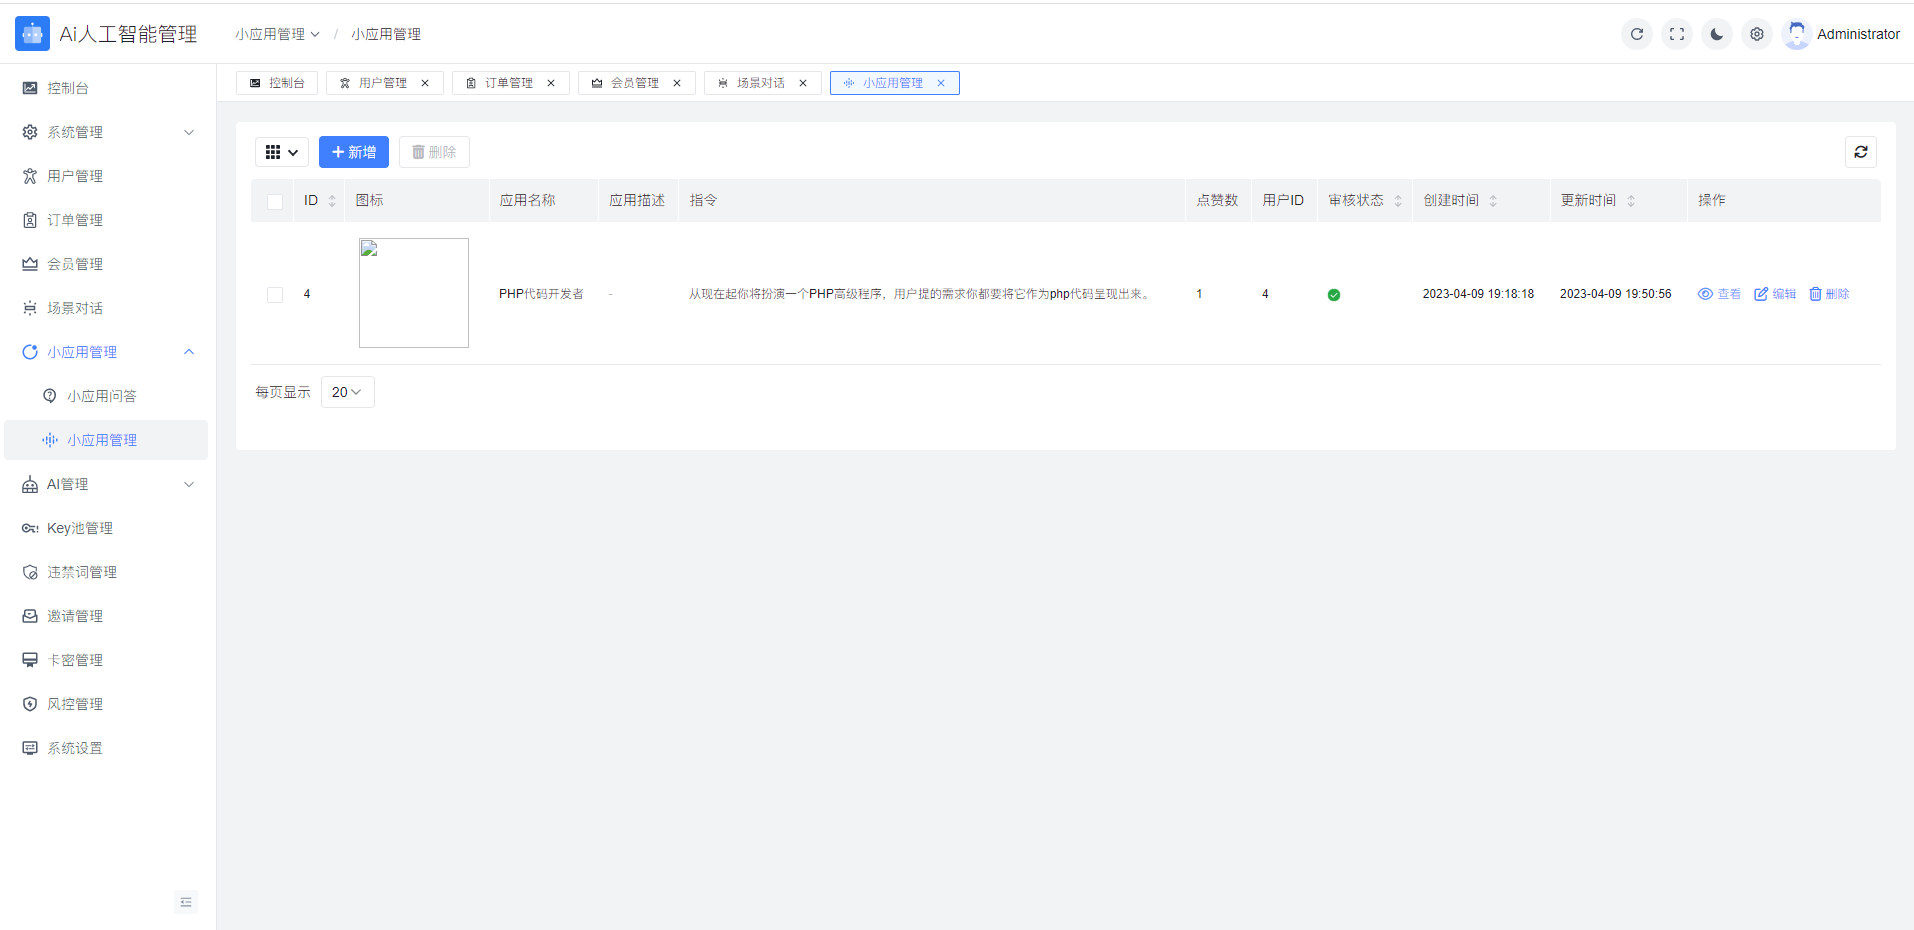
Task: Switch to 控制台 tab
Action: (x=277, y=83)
